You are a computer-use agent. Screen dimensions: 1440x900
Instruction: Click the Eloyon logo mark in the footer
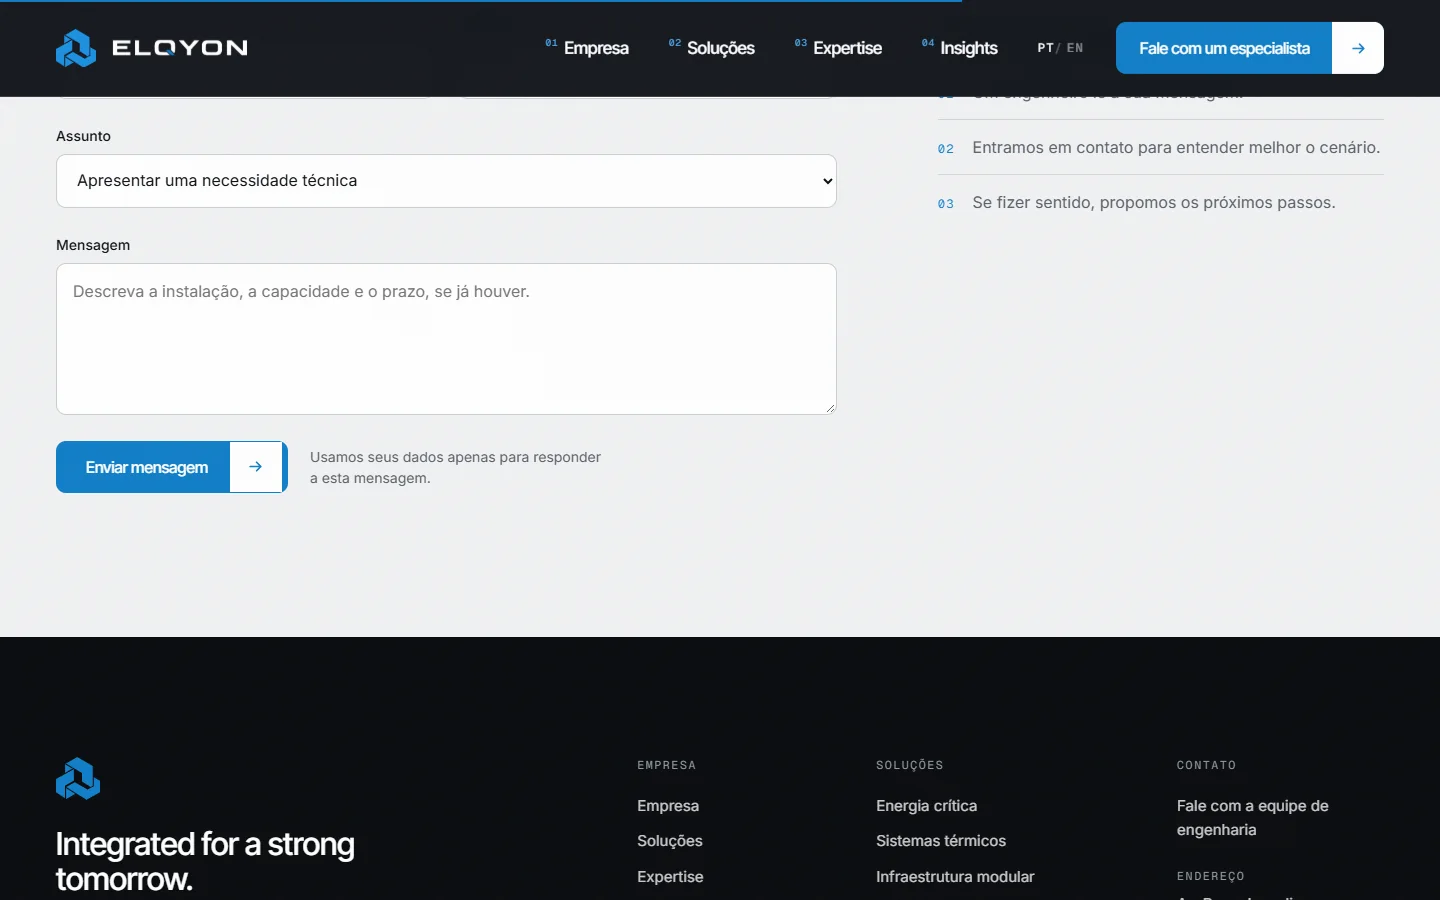[78, 779]
